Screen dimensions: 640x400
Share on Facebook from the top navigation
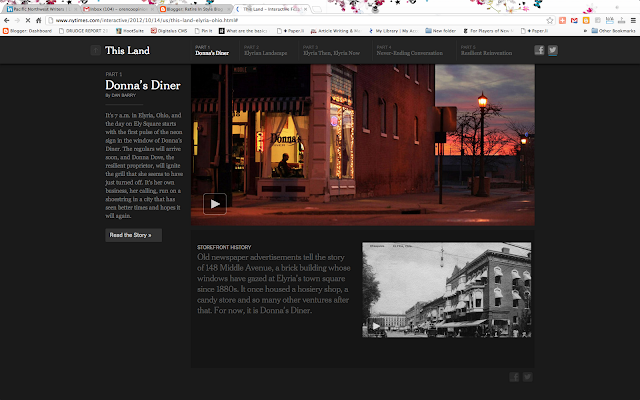(x=539, y=50)
